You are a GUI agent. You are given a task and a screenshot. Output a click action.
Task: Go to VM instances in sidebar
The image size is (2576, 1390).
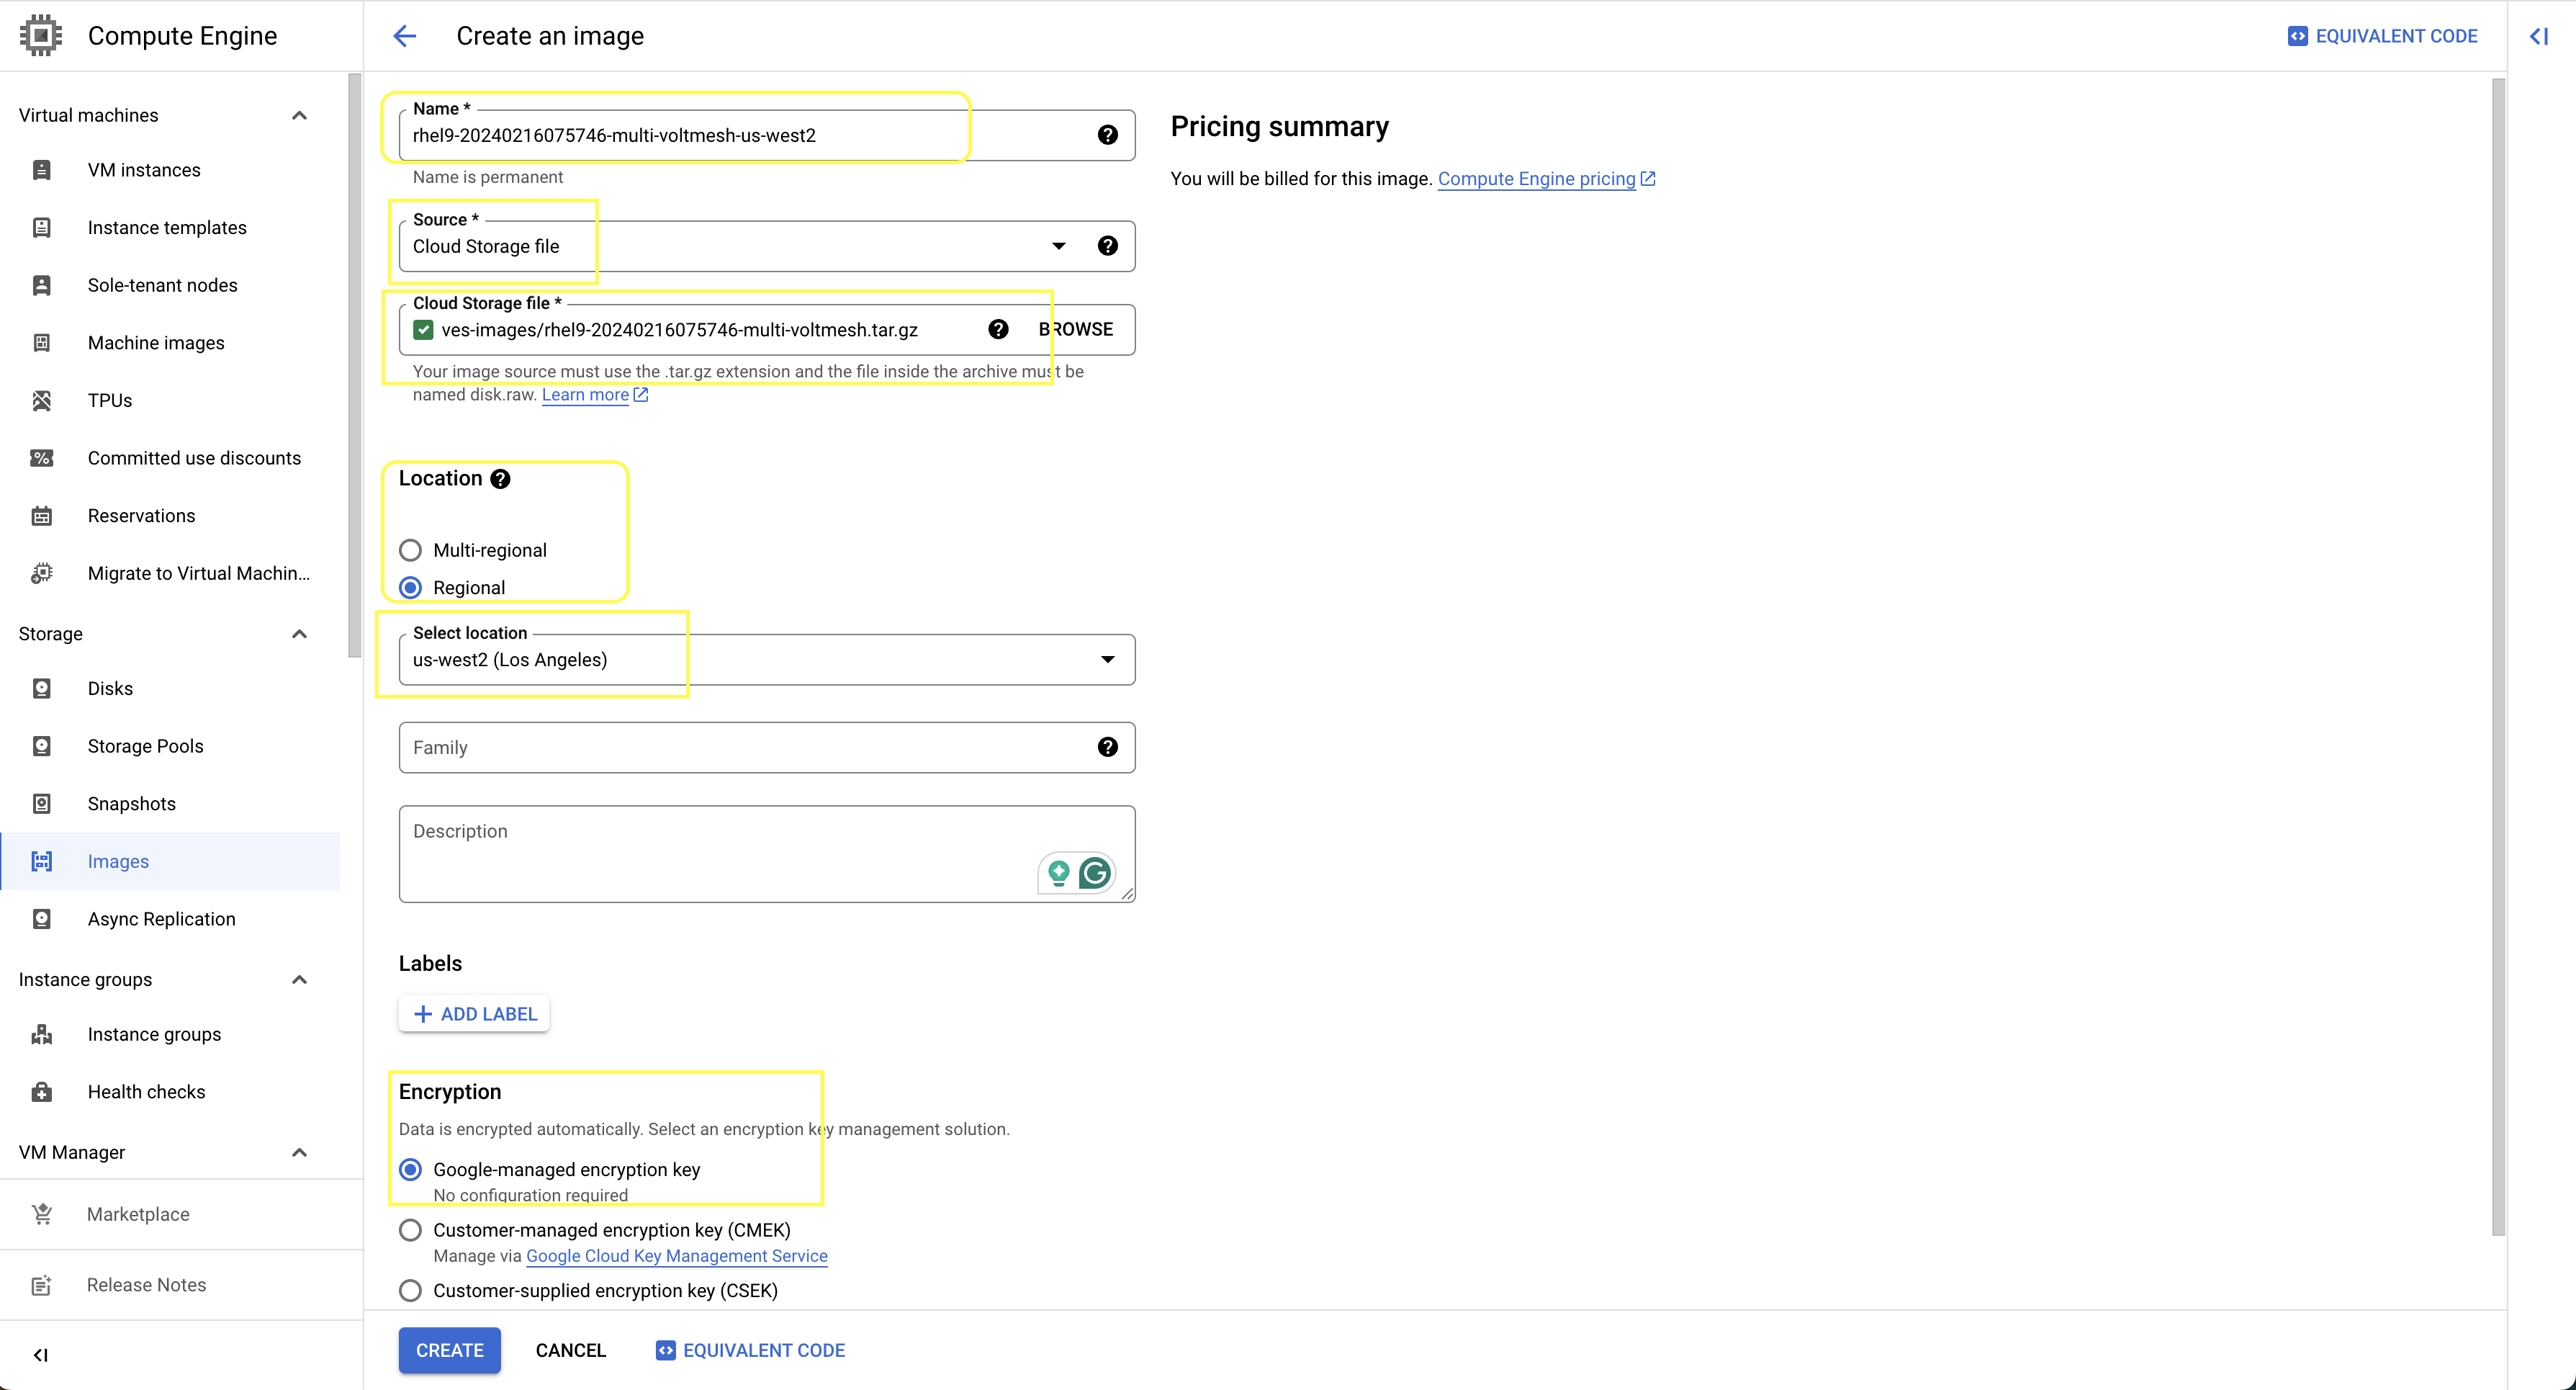pyautogui.click(x=144, y=170)
